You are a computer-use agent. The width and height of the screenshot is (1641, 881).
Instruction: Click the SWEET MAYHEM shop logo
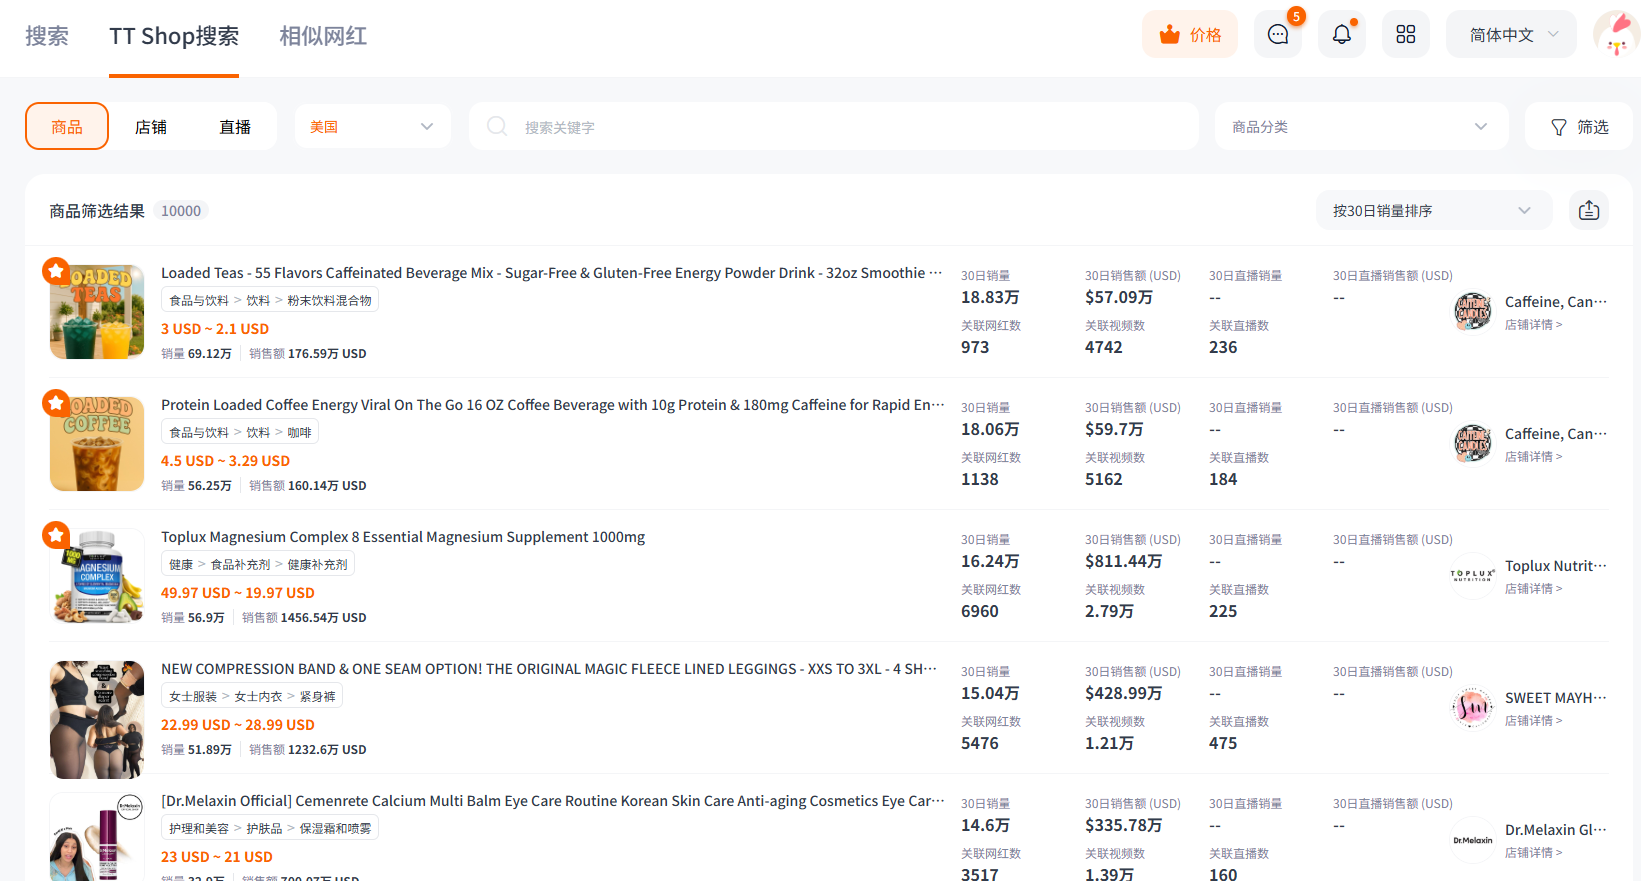[1473, 708]
